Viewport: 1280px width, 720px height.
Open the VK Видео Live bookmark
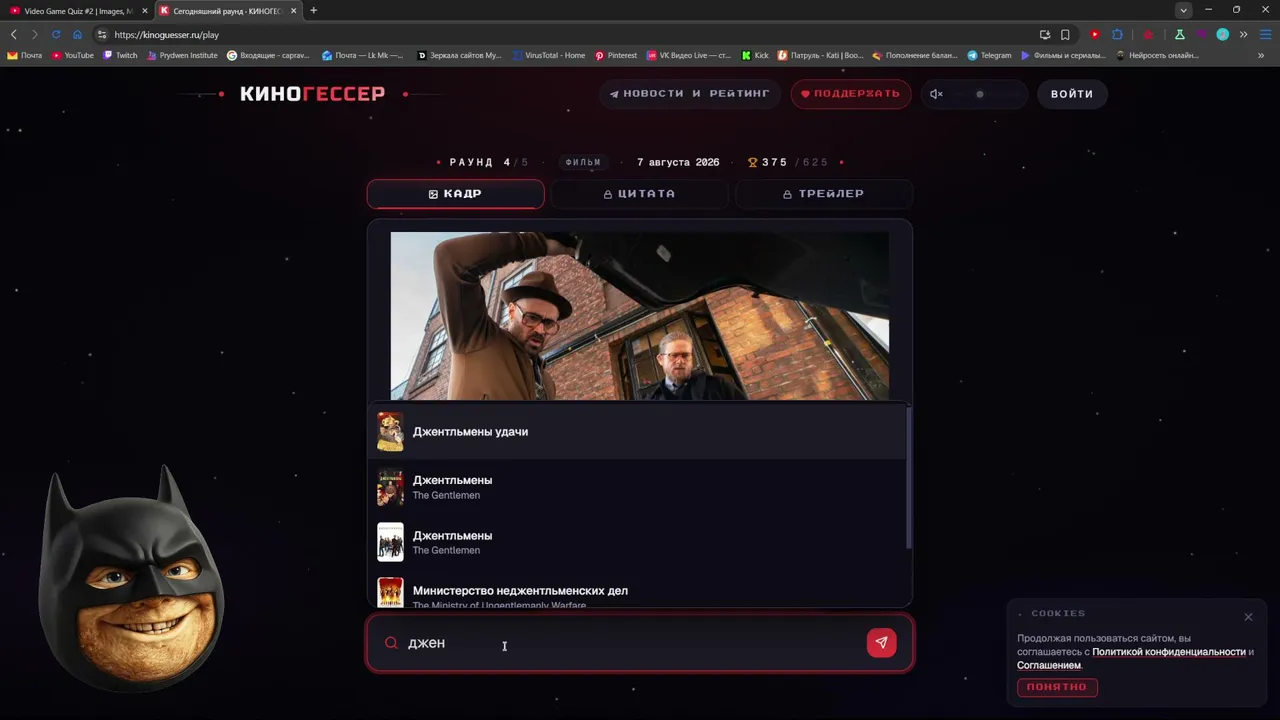click(x=689, y=56)
